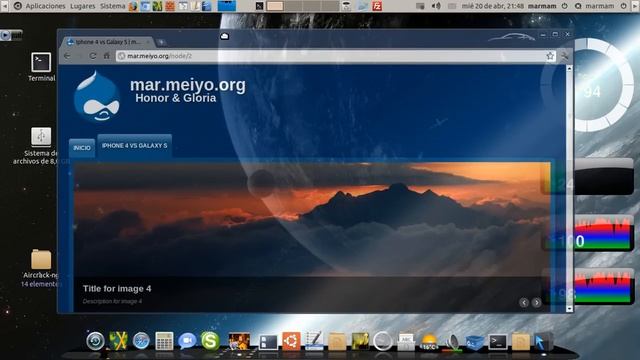The height and width of the screenshot is (360, 640).
Task: Open the Aircrack-ng folder on the desktop
Action: coord(41,268)
